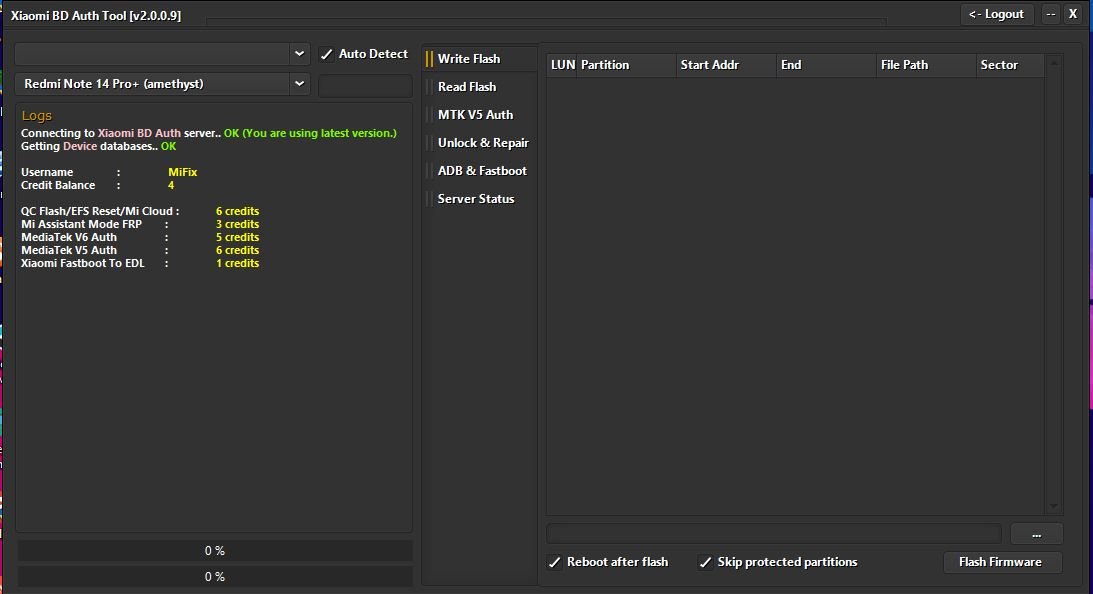Screen dimensions: 1093x594
Task: Click the firmware file path field
Action: (x=774, y=534)
